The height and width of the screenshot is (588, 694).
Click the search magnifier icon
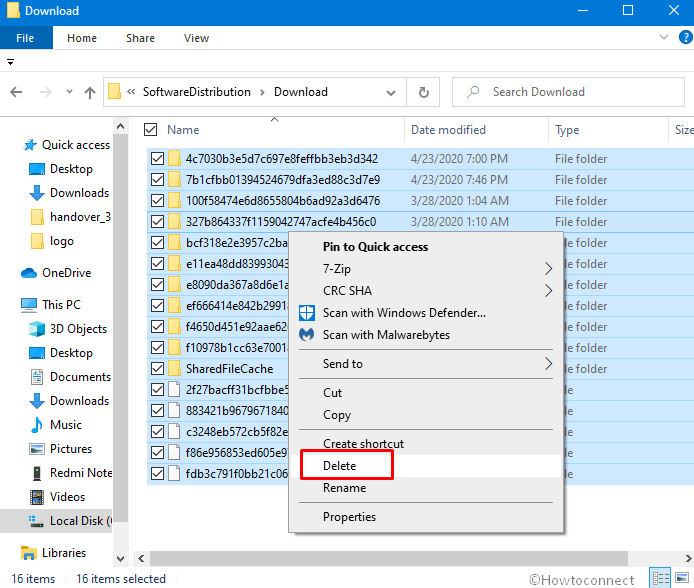point(473,92)
